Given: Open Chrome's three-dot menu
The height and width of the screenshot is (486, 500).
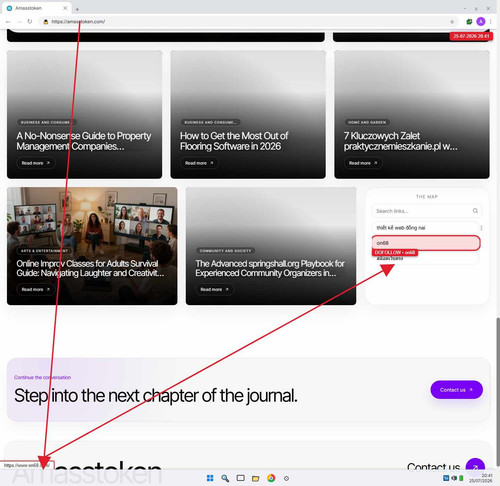Looking at the screenshot, I should pyautogui.click(x=491, y=22).
